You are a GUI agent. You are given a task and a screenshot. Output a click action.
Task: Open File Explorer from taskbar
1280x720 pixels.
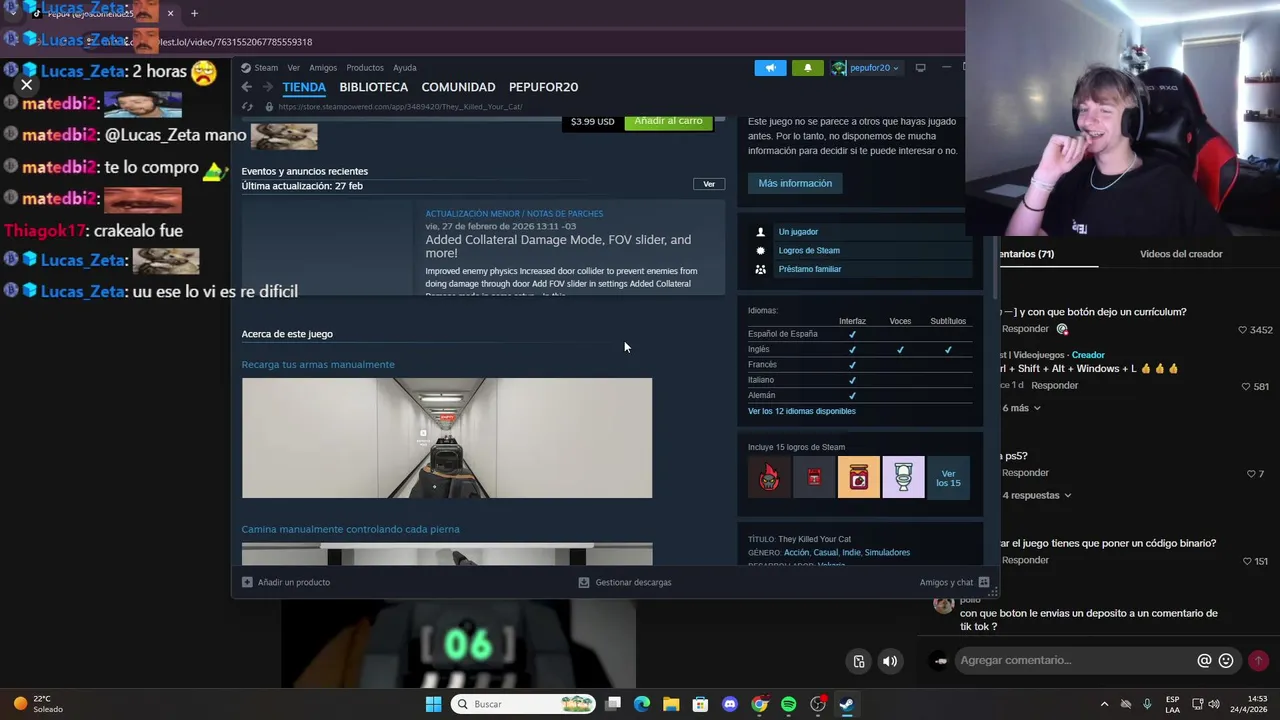click(x=671, y=704)
